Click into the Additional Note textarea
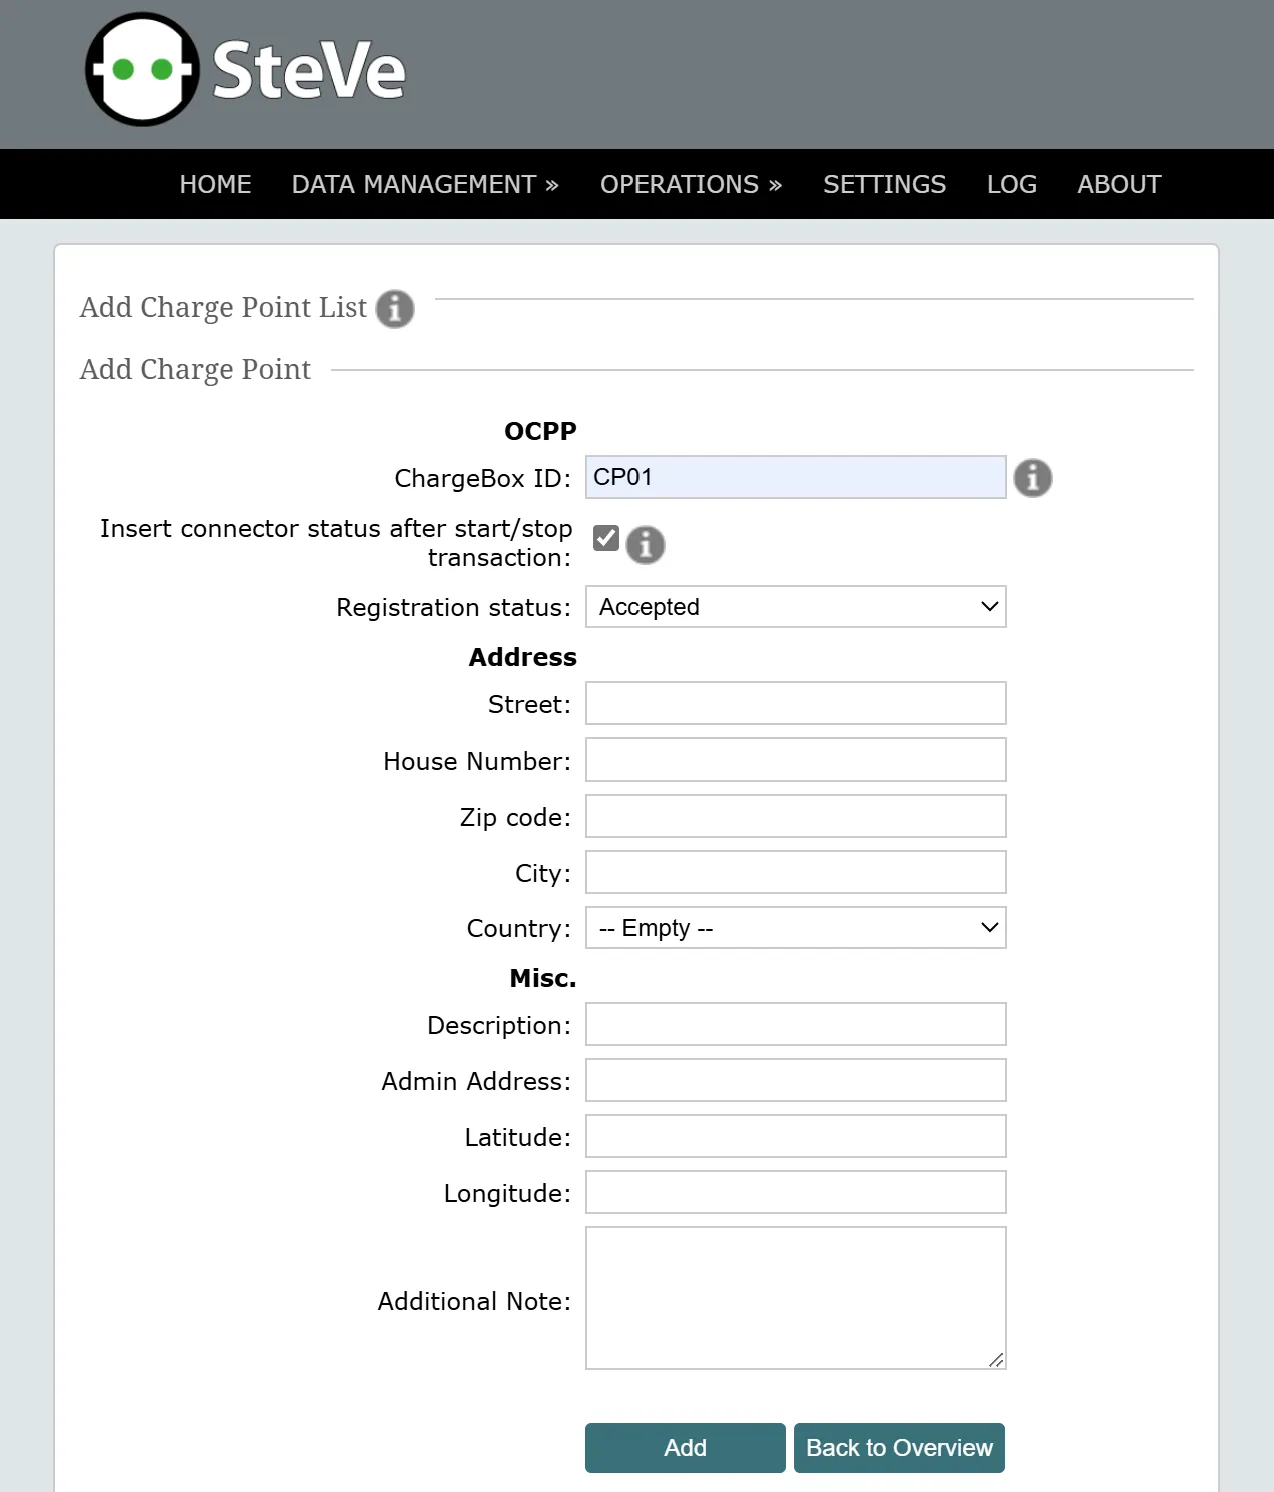Image resolution: width=1274 pixels, height=1492 pixels. [x=795, y=1297]
